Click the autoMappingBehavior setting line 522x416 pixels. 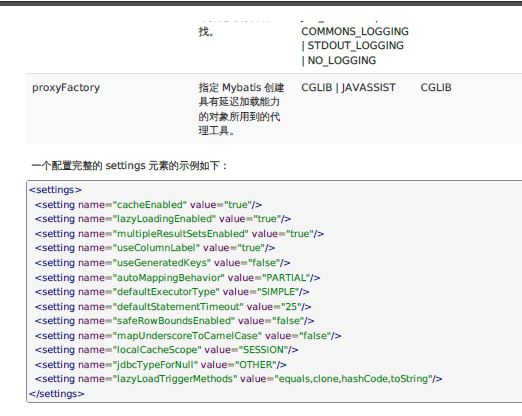click(177, 277)
